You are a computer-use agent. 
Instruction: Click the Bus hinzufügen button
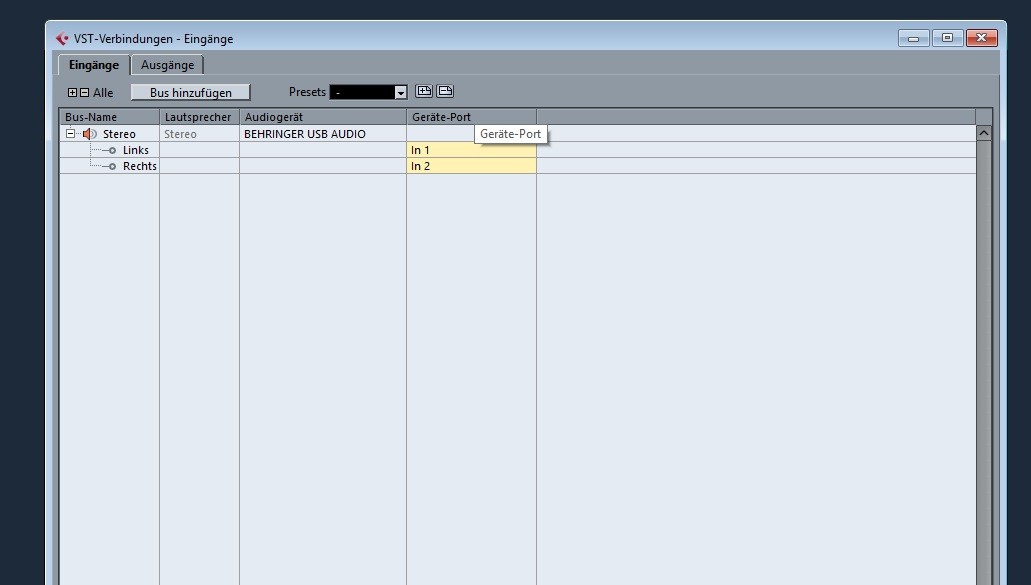(191, 93)
